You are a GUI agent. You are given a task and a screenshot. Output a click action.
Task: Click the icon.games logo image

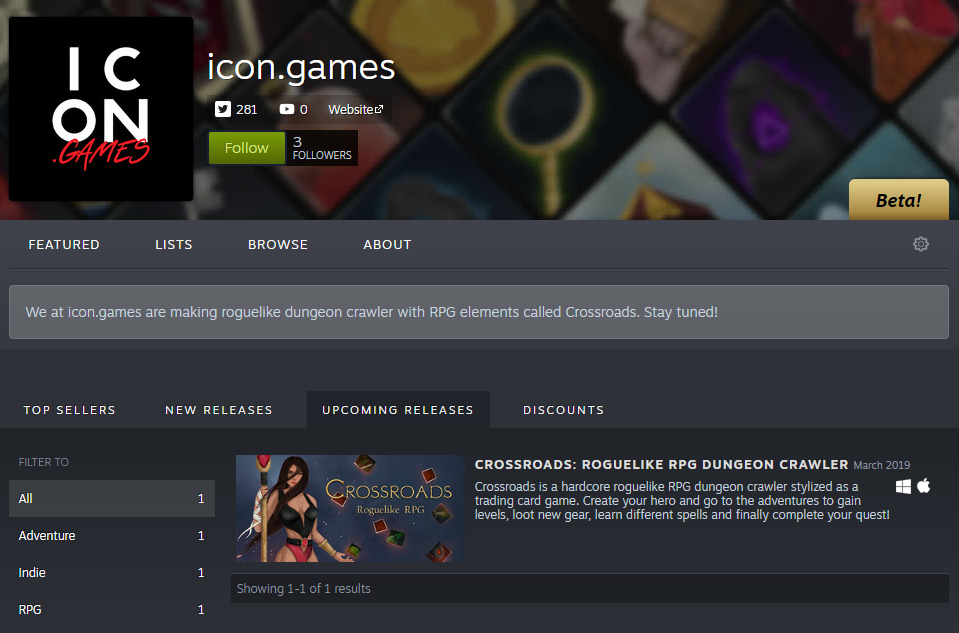click(101, 109)
